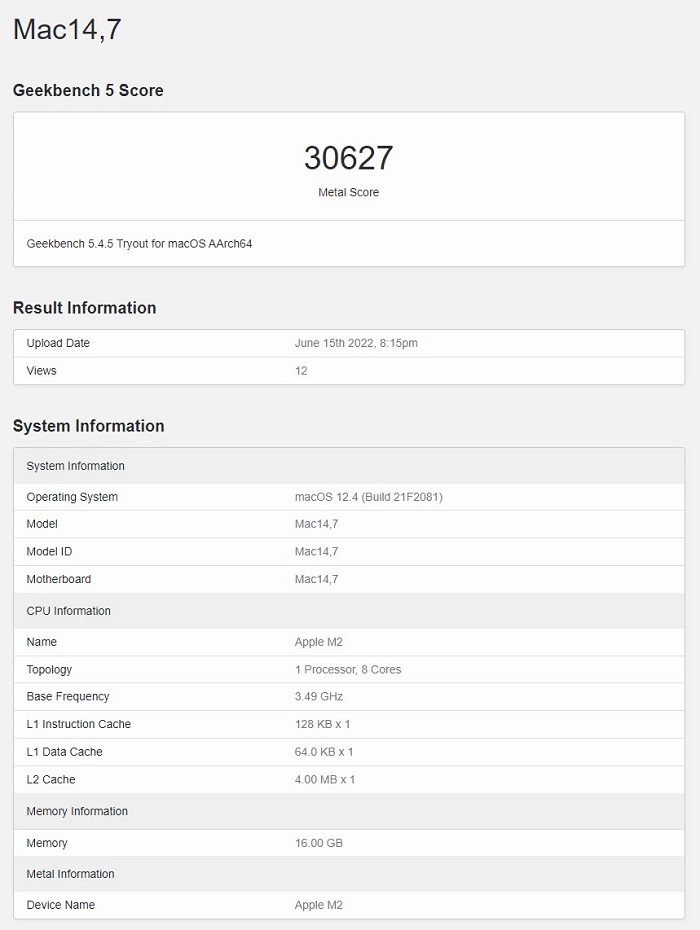Click the Mac14,7 page title
700x930 pixels.
[x=67, y=30]
